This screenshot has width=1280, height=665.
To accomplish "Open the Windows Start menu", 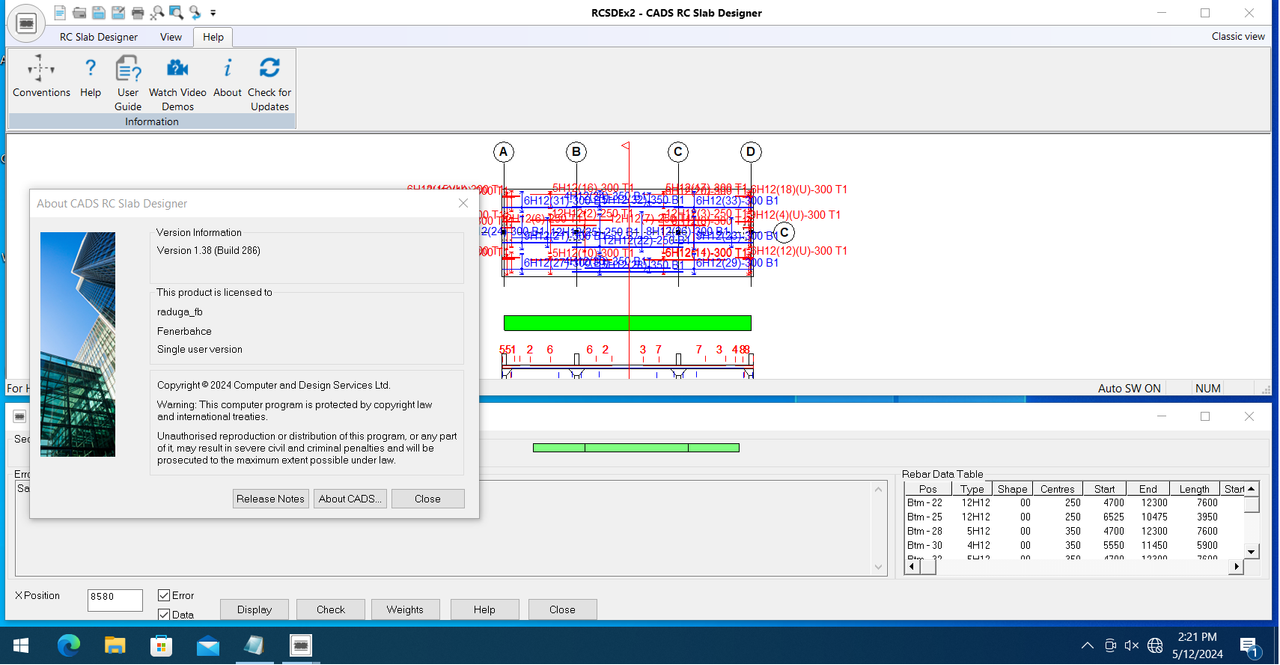I will (x=20, y=645).
